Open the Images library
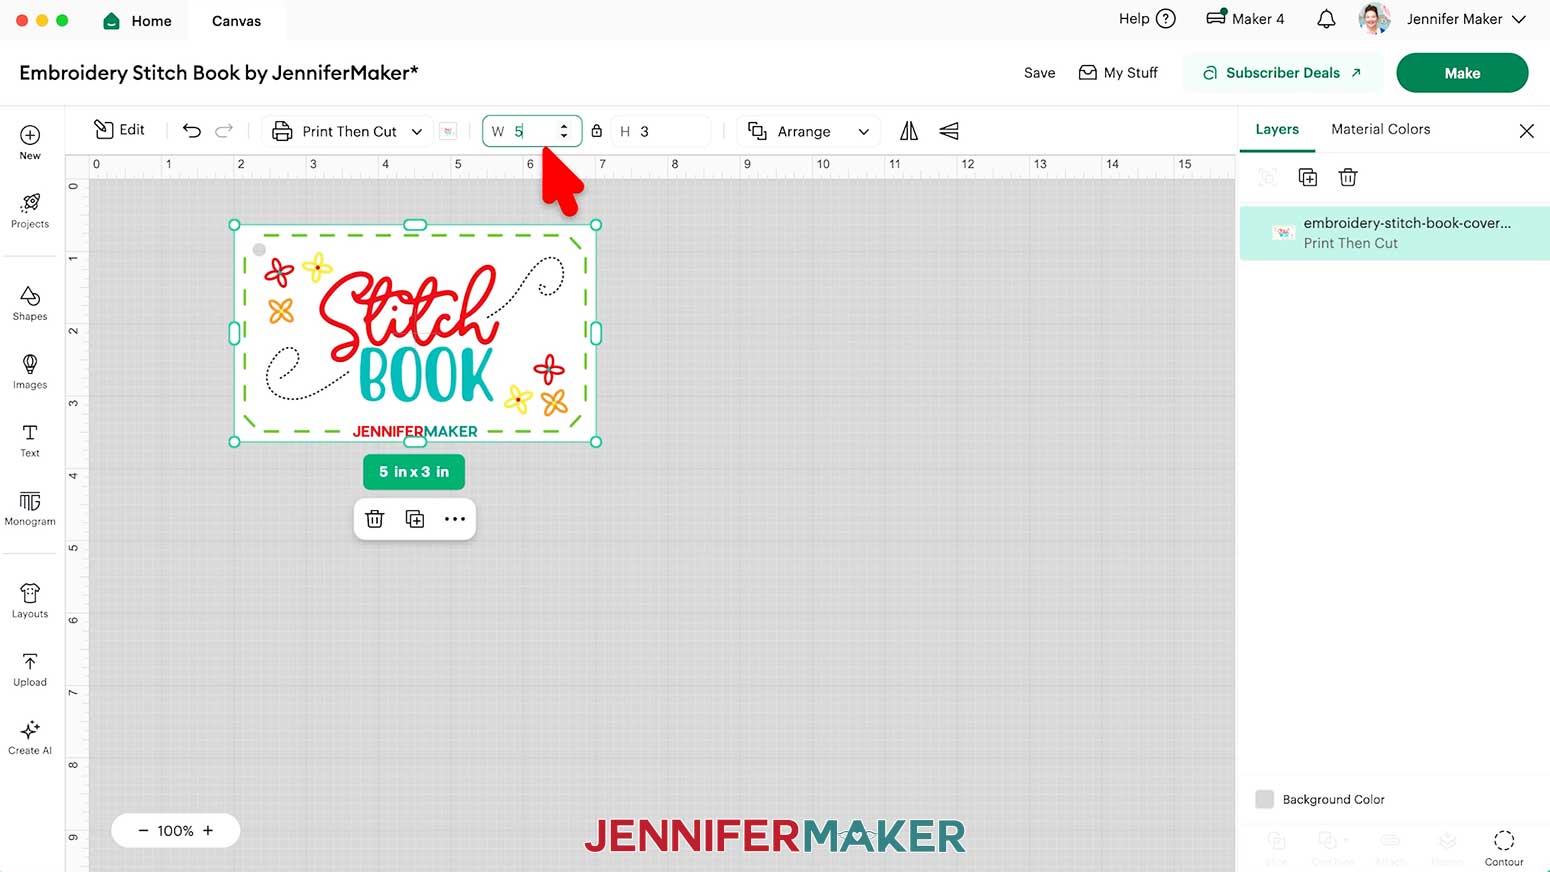The width and height of the screenshot is (1550, 872). [x=30, y=371]
